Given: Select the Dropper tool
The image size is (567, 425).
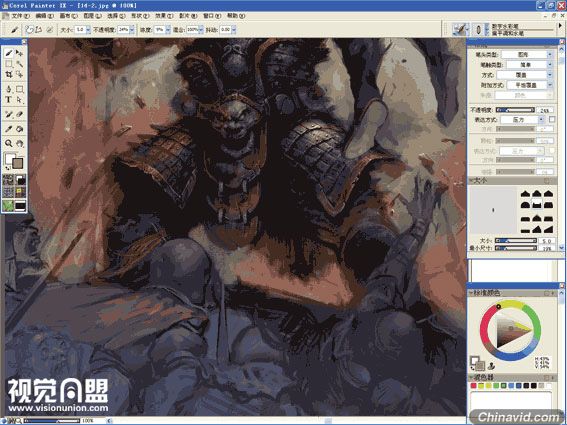Looking at the screenshot, I should pyautogui.click(x=9, y=129).
